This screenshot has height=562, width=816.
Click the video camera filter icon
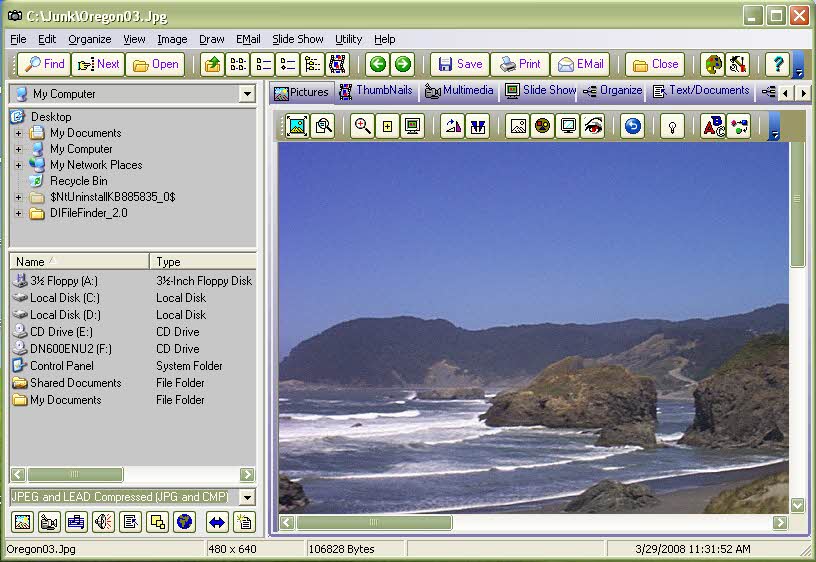pos(49,521)
